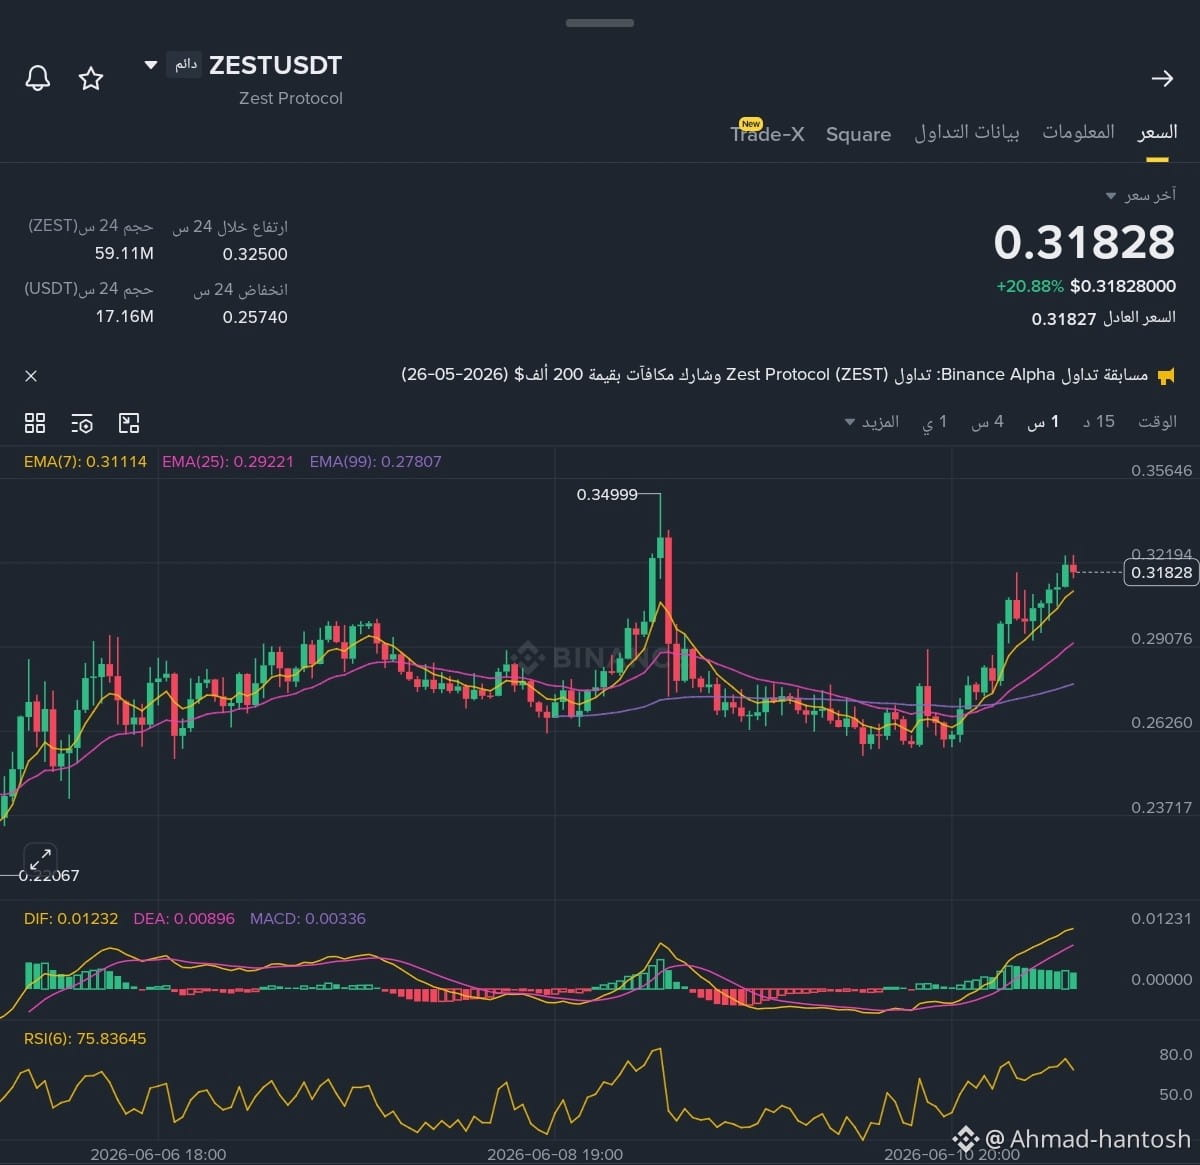Tap the drag handle at top of sheet
1200x1165 pixels.
click(x=600, y=22)
